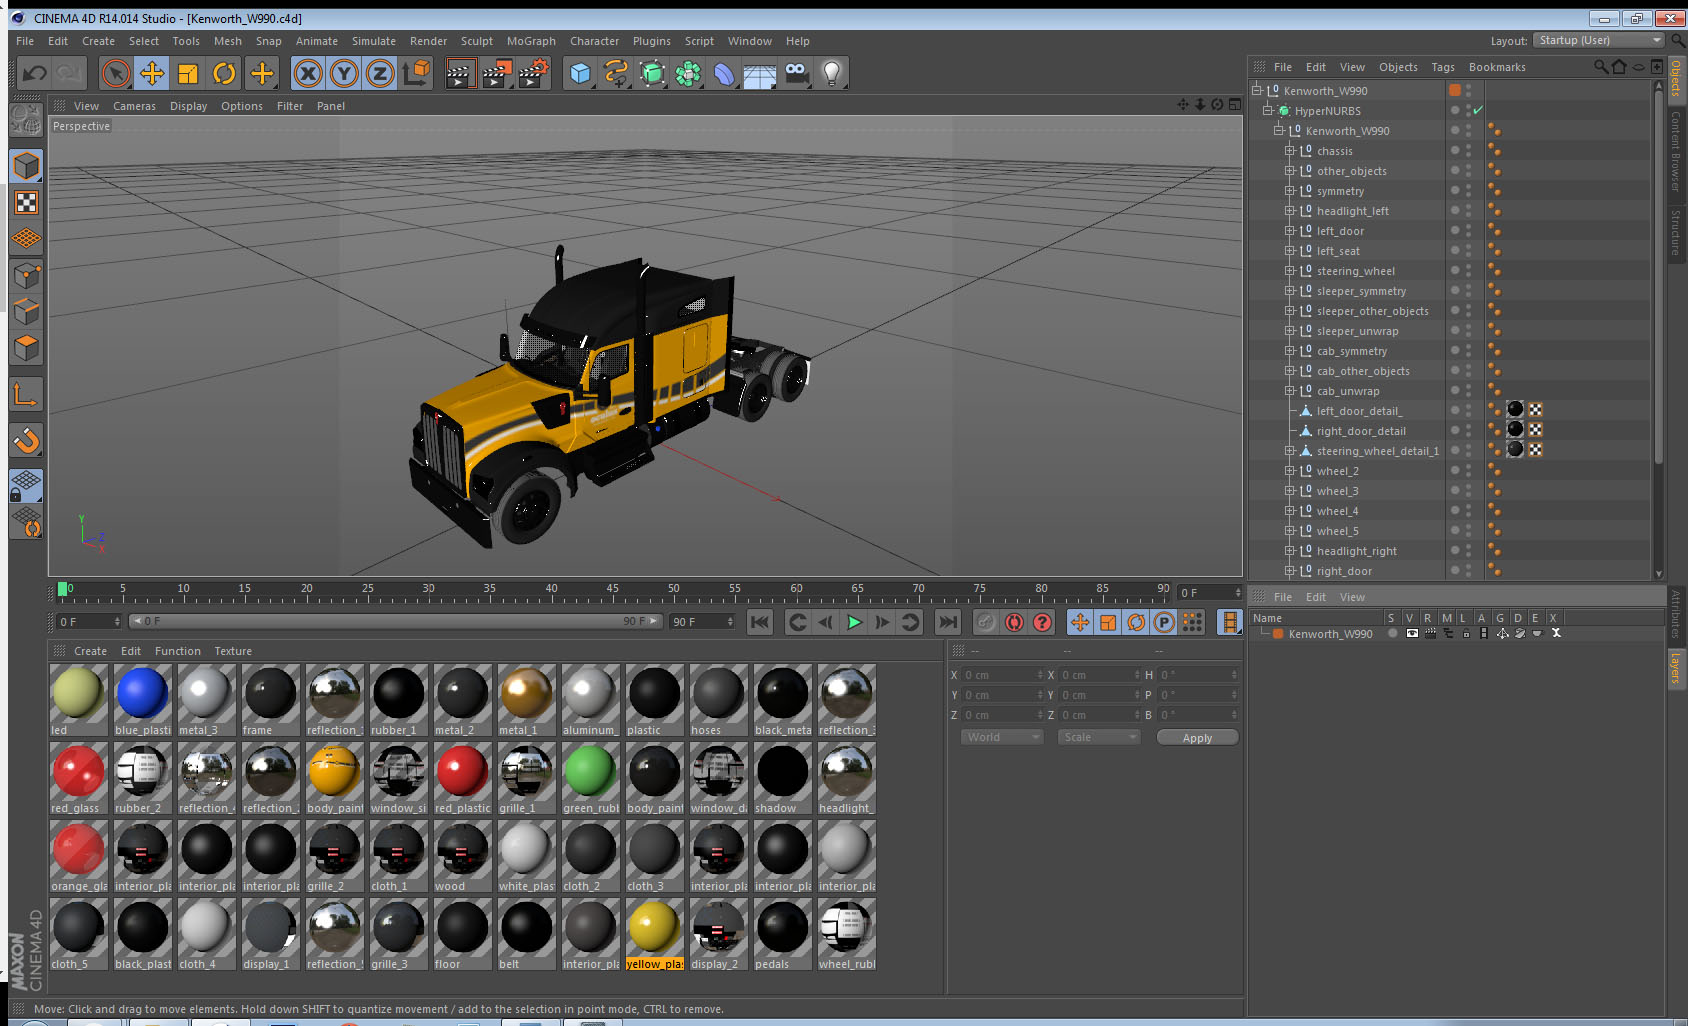This screenshot has width=1688, height=1026.
Task: Add Cube primitive object
Action: 580,73
